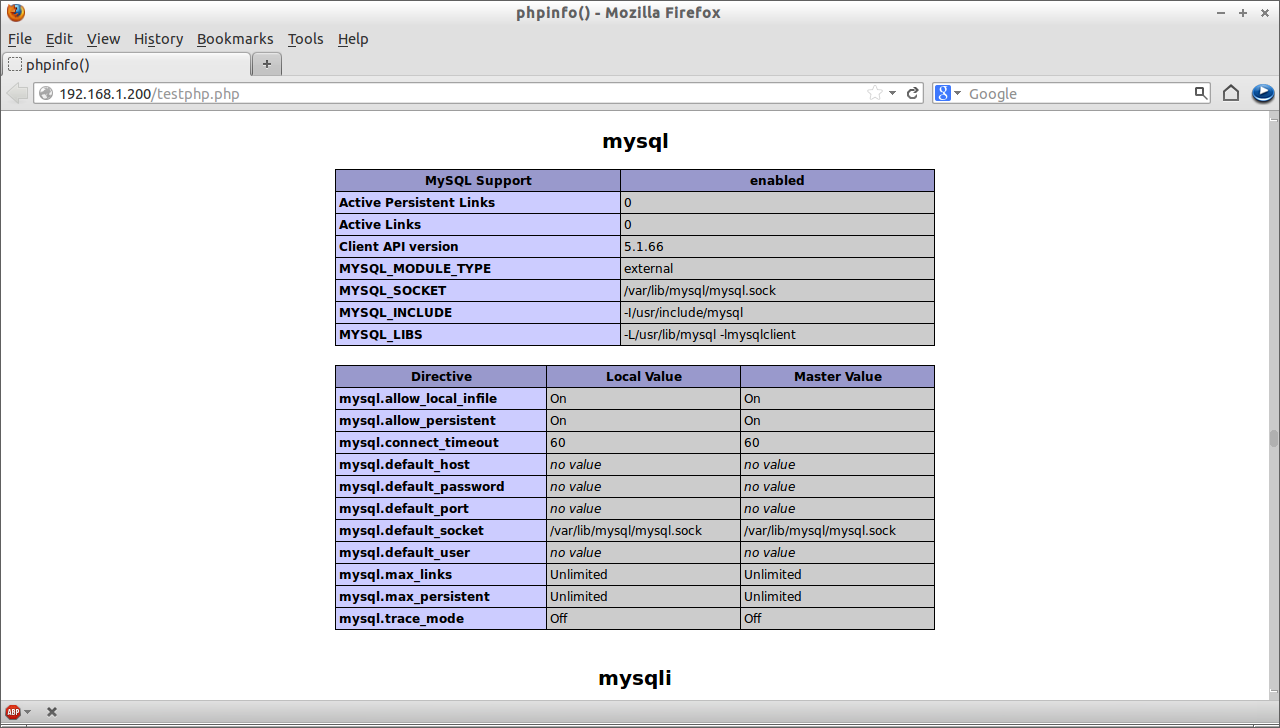The height and width of the screenshot is (728, 1280).
Task: Click the mysql.default_port directive label
Action: coord(404,509)
